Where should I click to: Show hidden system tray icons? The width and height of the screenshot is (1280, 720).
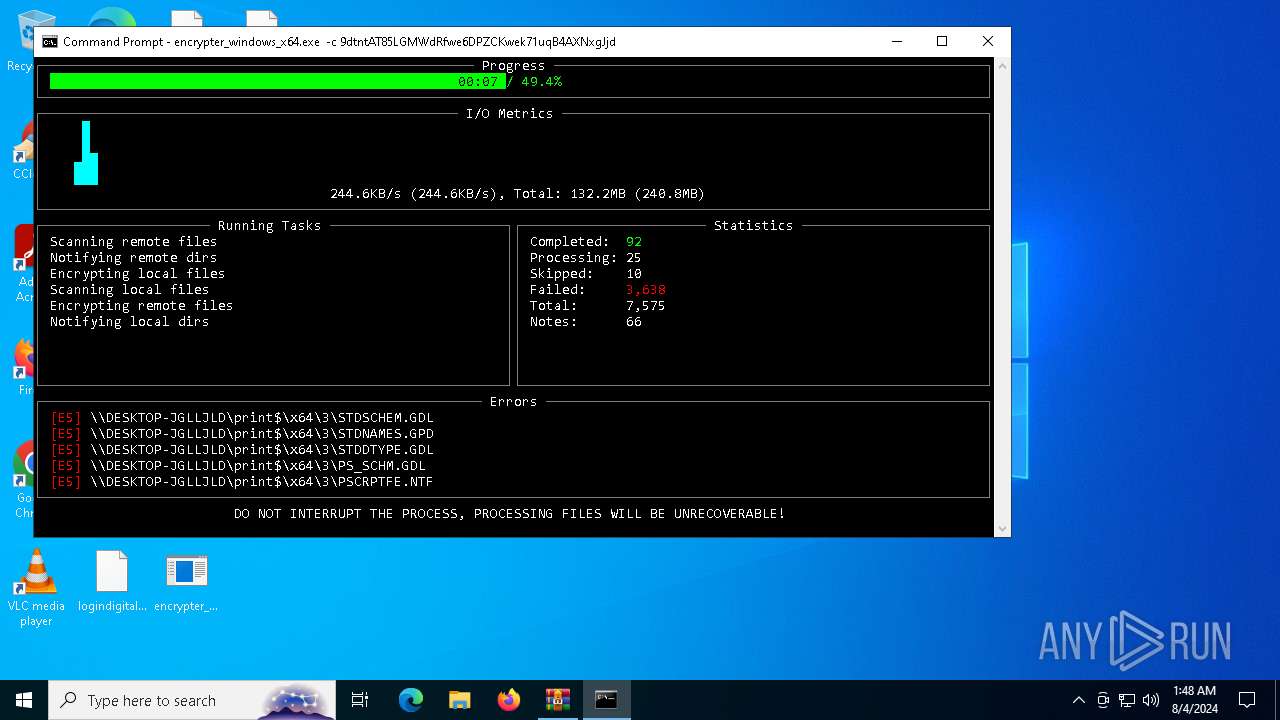coord(1078,700)
